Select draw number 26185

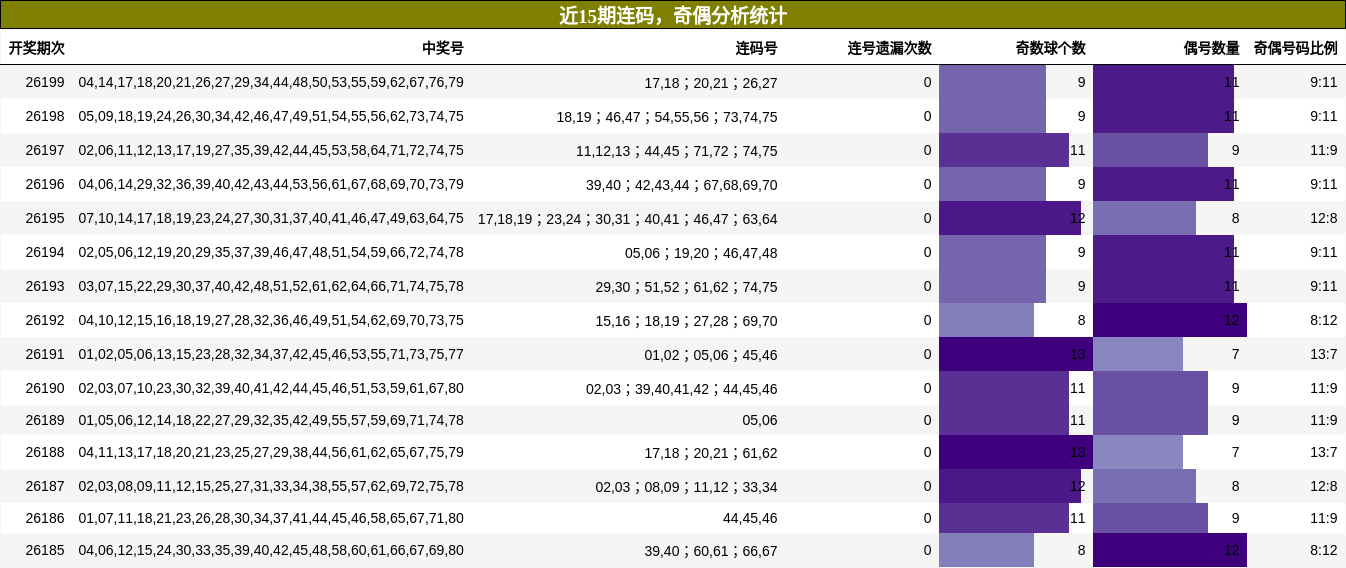45,550
